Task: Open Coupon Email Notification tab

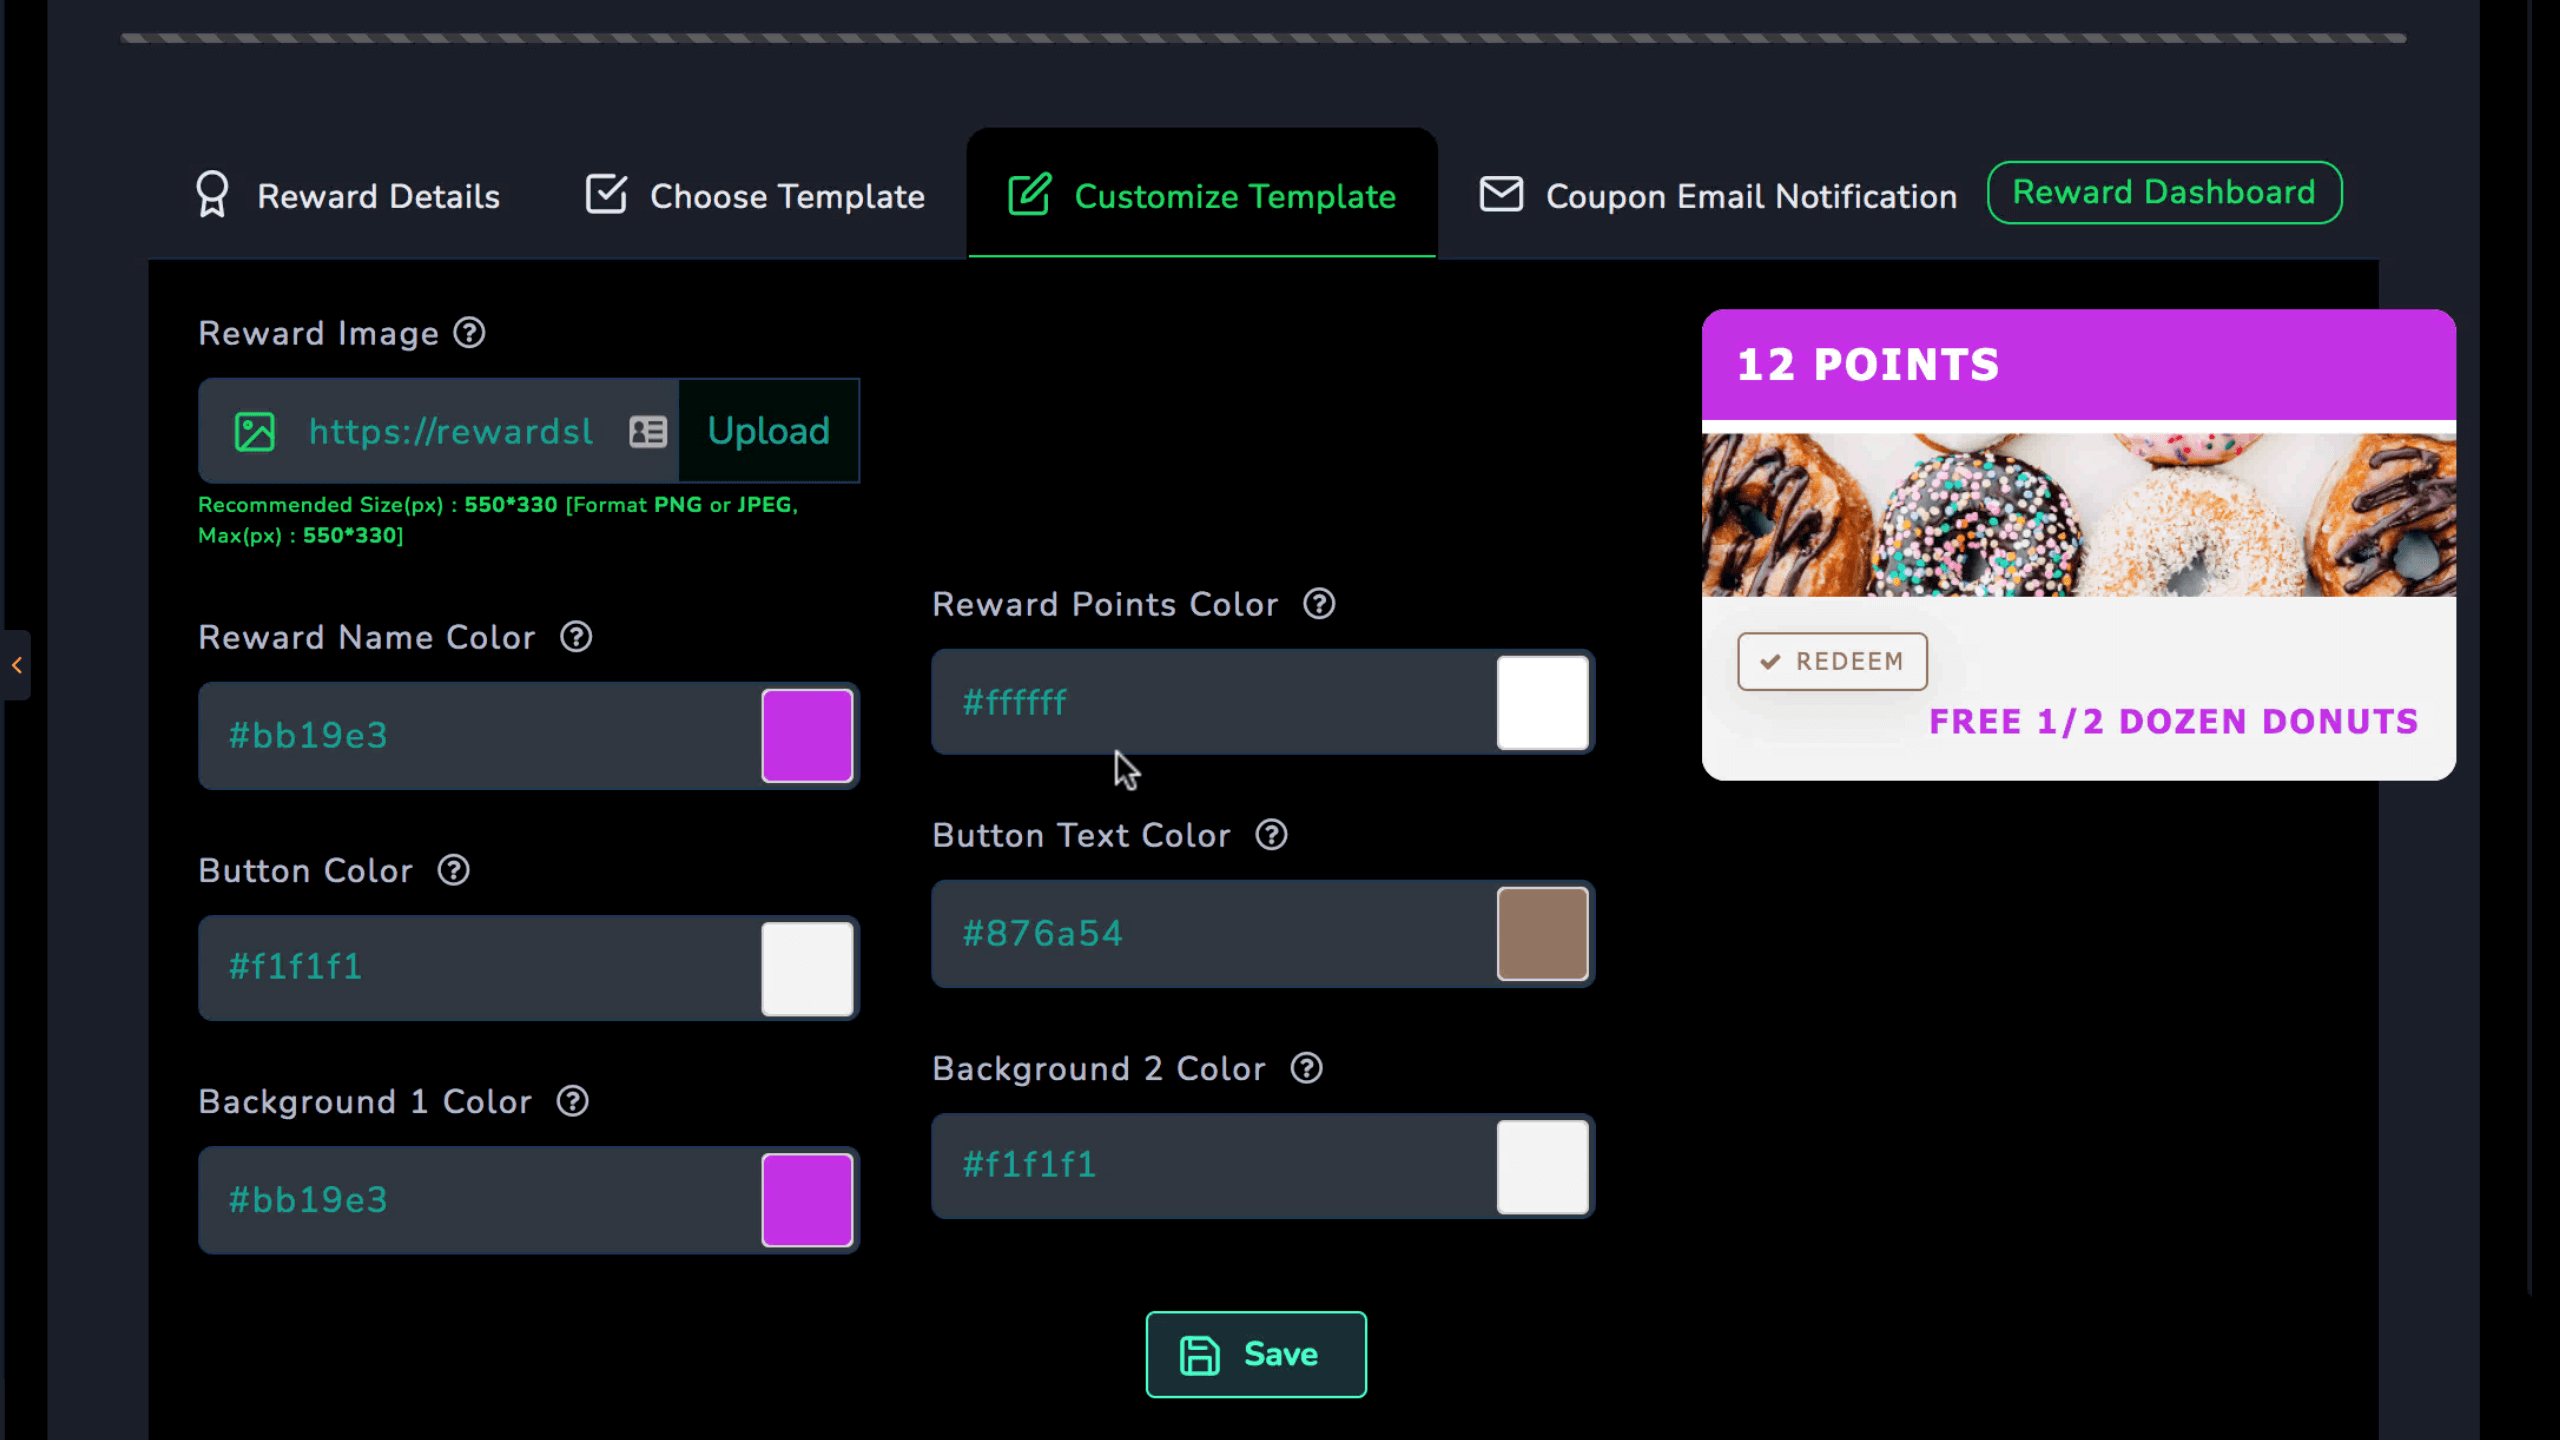Action: pyautogui.click(x=1718, y=196)
